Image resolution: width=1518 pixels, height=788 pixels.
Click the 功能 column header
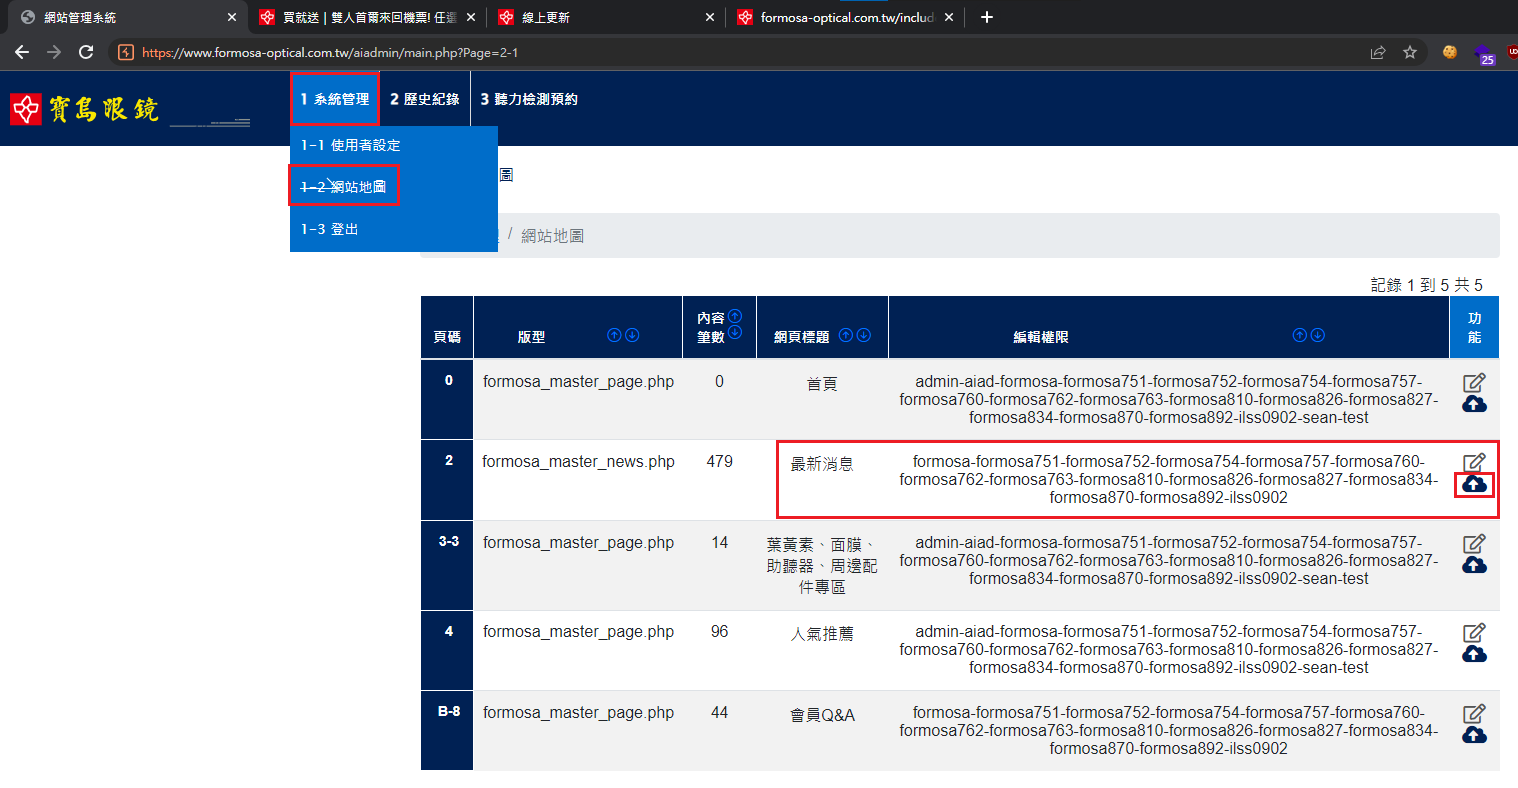pos(1474,327)
